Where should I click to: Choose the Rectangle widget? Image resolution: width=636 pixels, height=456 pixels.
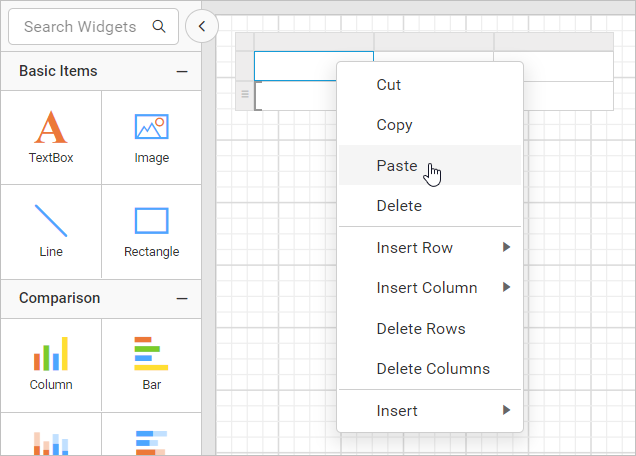[151, 221]
